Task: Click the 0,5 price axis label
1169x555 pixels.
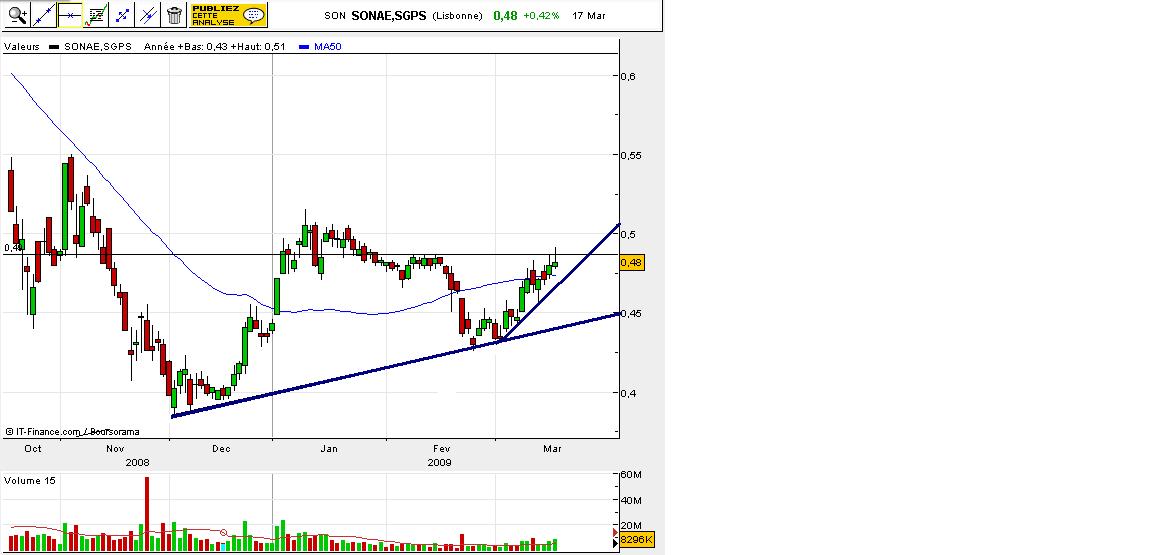Action: pos(628,234)
